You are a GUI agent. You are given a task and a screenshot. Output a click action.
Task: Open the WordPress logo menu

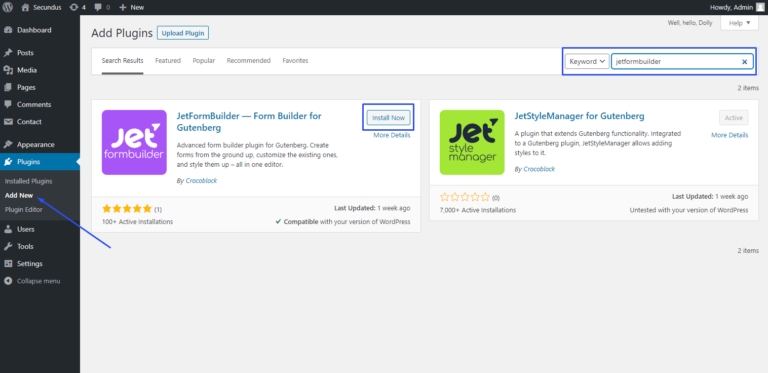click(8, 7)
